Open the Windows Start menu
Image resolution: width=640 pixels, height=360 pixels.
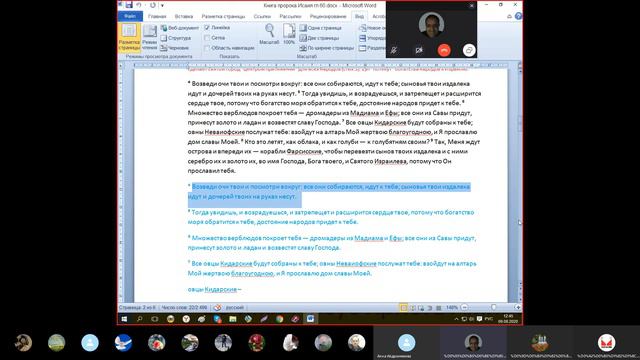coord(124,319)
